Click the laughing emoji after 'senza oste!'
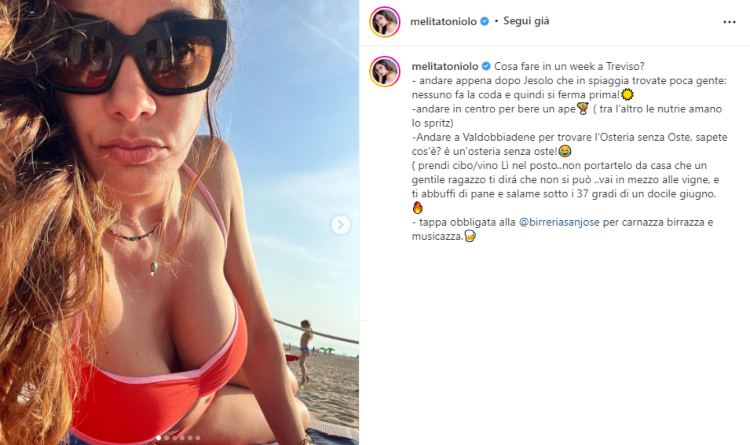This screenshot has height=445, width=750. [x=565, y=151]
